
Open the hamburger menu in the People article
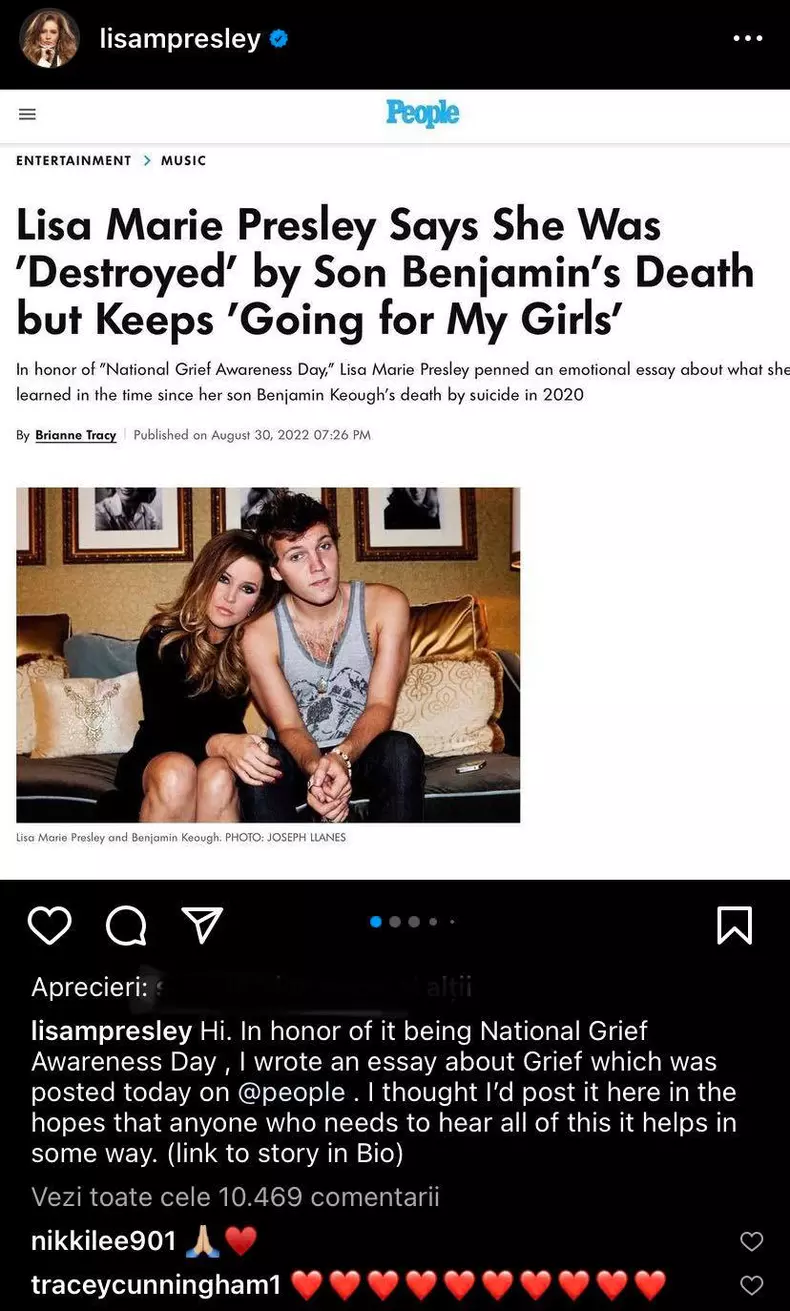(x=28, y=114)
